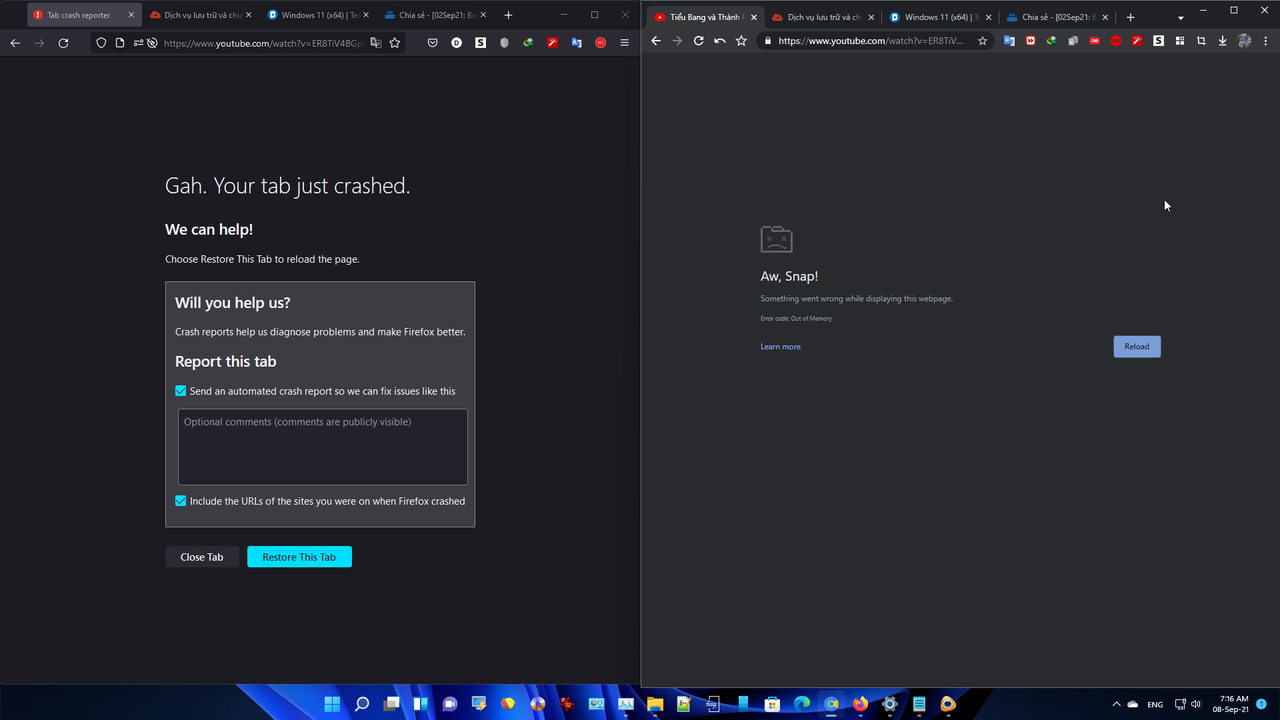Open Chrome three-dot menu
This screenshot has width=1280, height=720.
1265,41
